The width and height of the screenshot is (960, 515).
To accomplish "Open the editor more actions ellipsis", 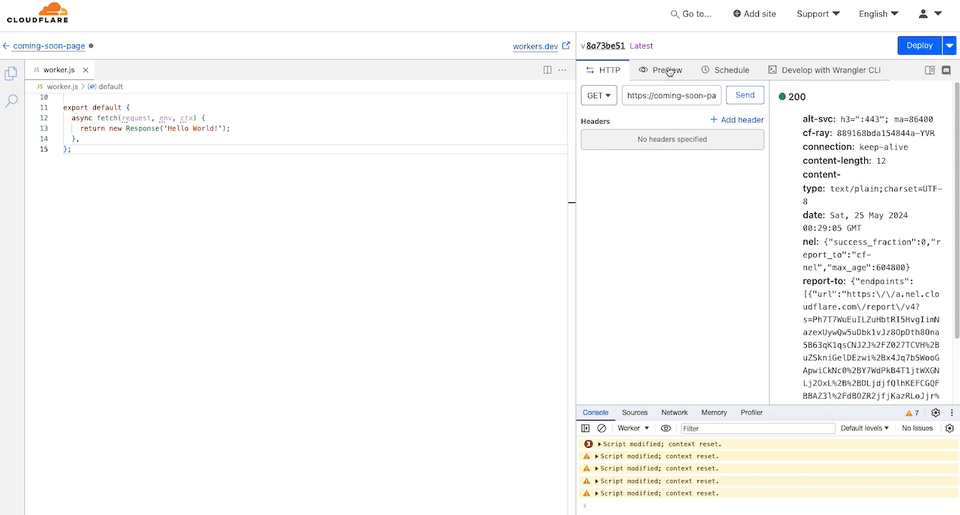I will click(562, 70).
